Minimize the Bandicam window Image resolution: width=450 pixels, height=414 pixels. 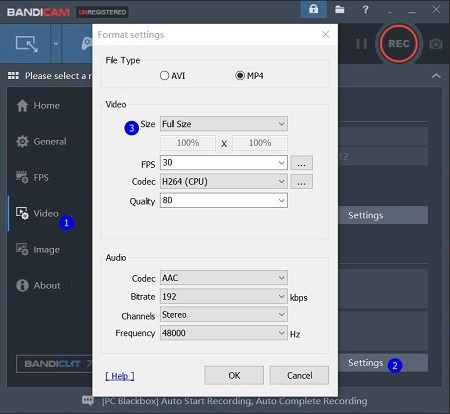coord(412,12)
